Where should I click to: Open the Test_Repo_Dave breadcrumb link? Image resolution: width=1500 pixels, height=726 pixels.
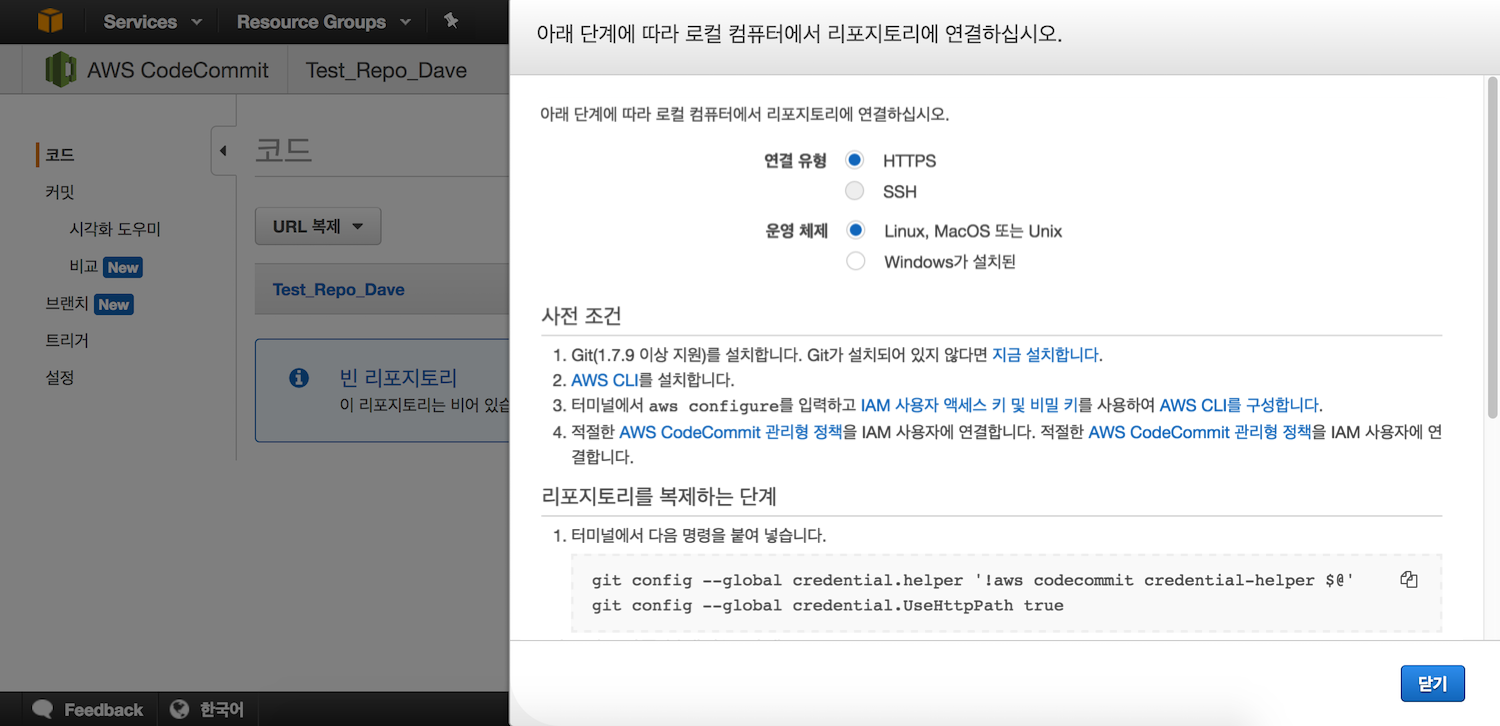click(386, 71)
